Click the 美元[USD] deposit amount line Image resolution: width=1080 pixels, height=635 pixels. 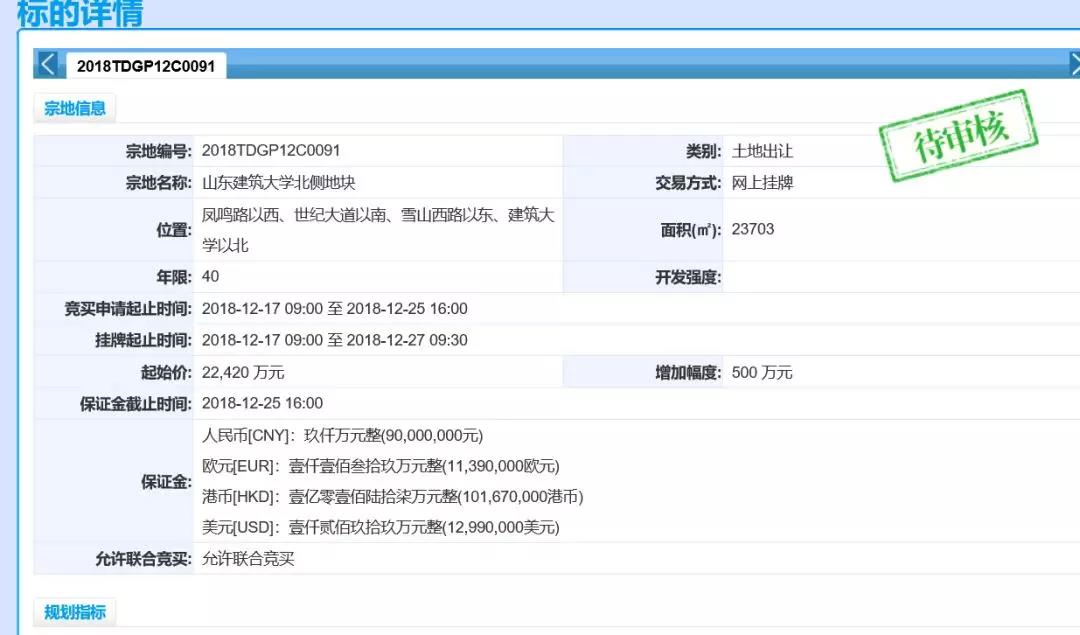380,527
